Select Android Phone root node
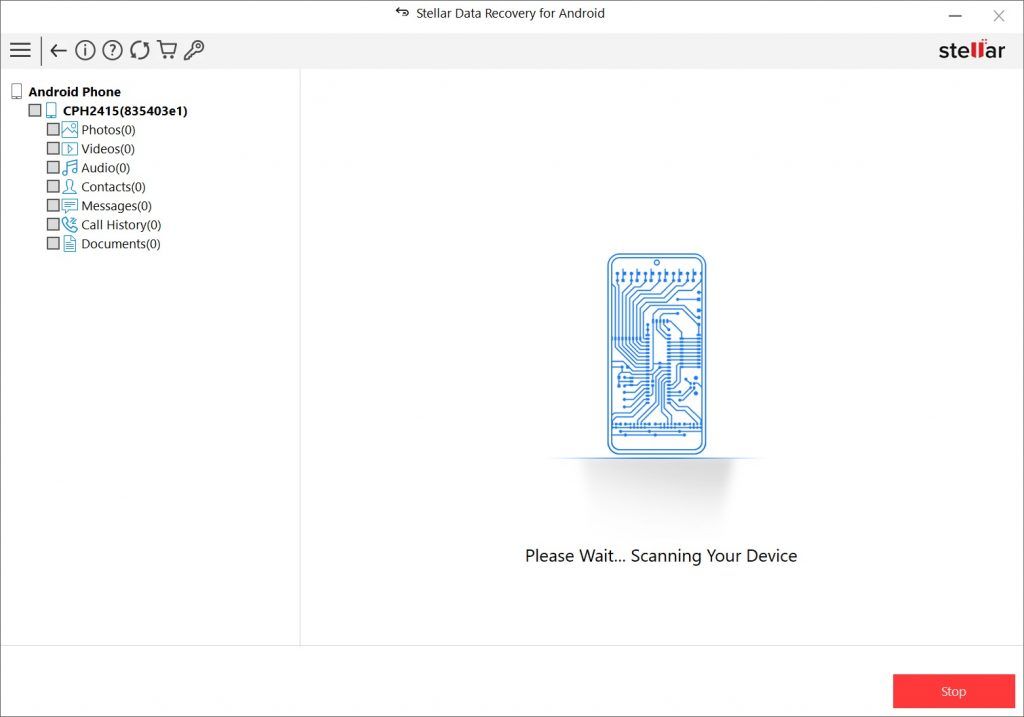The width and height of the screenshot is (1024, 717). pyautogui.click(x=74, y=91)
